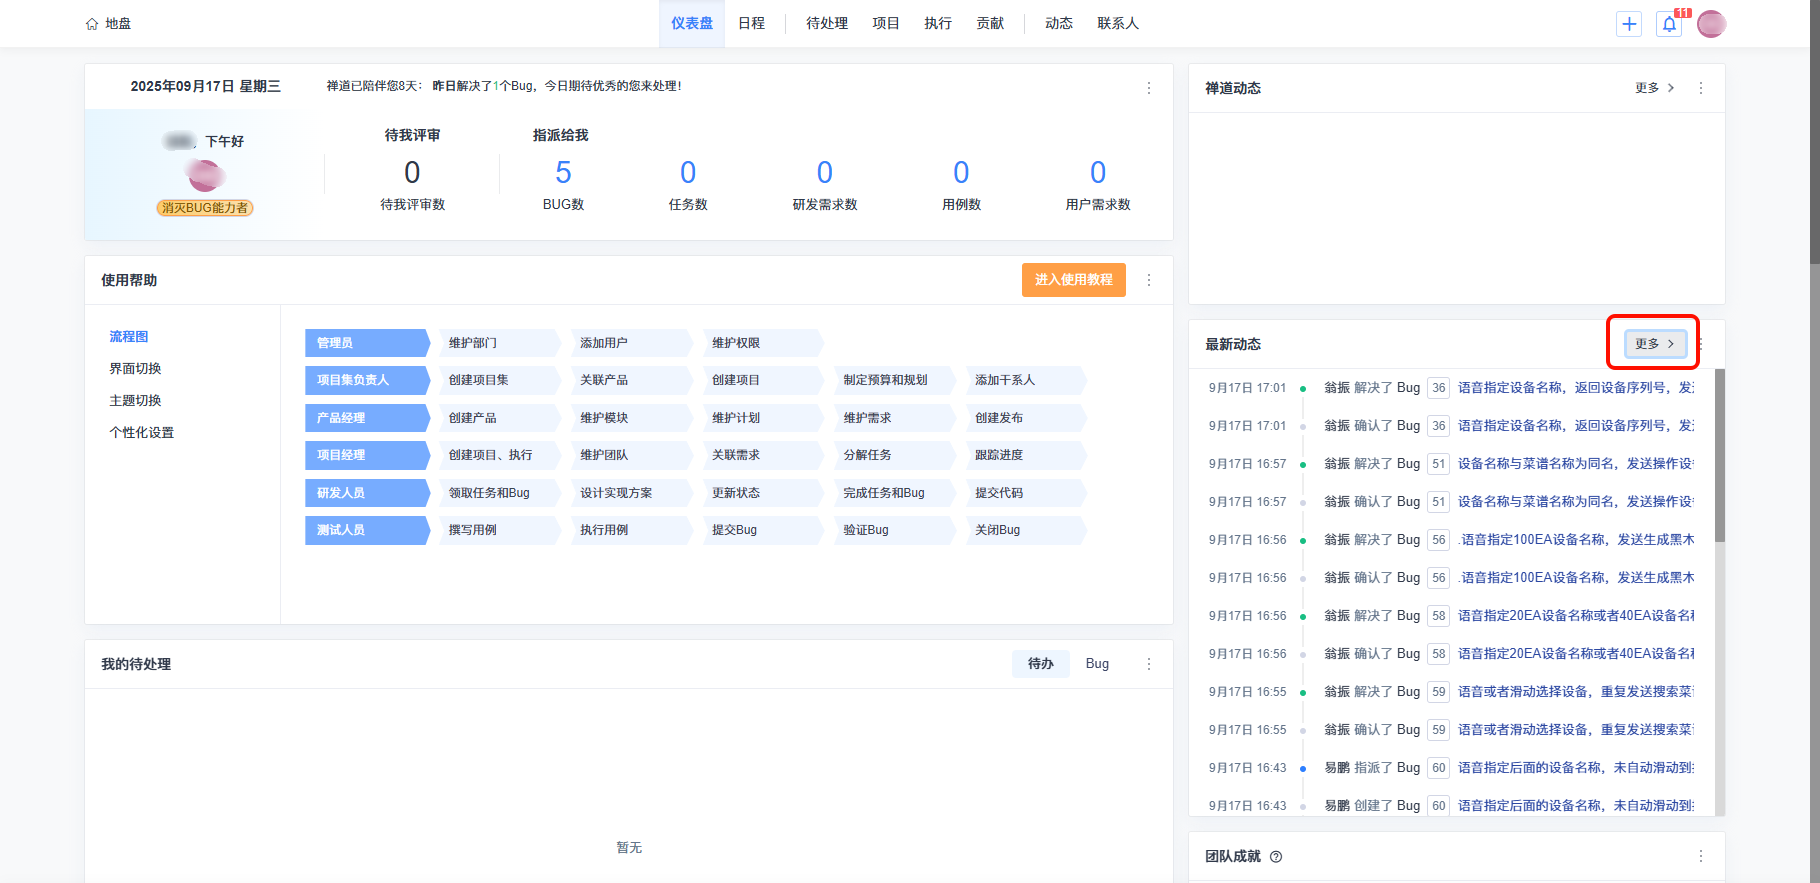The height and width of the screenshot is (883, 1820).
Task: Open three-dot menu of 禅道动态 panel
Action: pos(1700,88)
